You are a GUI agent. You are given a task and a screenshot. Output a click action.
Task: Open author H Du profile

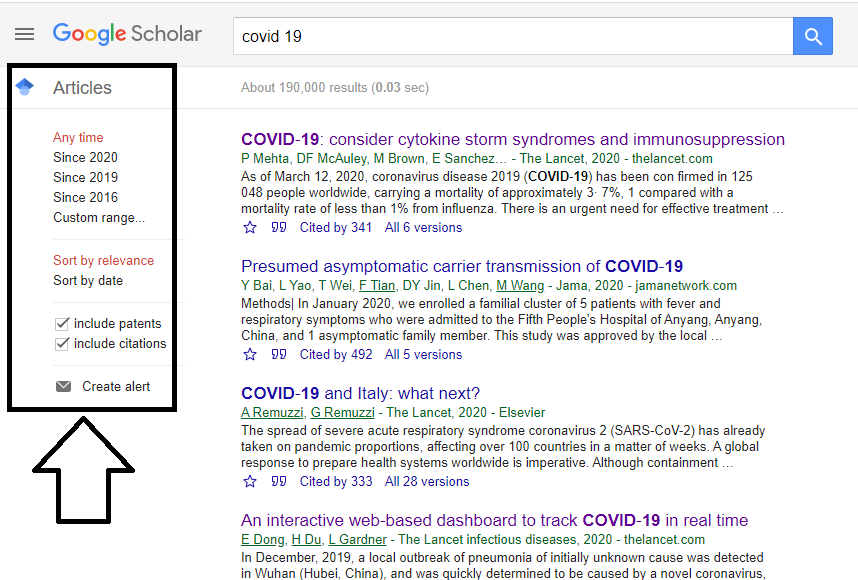(x=306, y=540)
